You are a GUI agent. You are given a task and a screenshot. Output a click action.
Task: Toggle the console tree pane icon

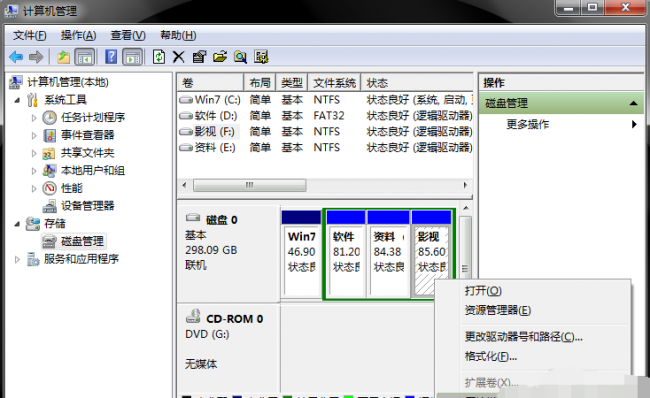pos(85,57)
